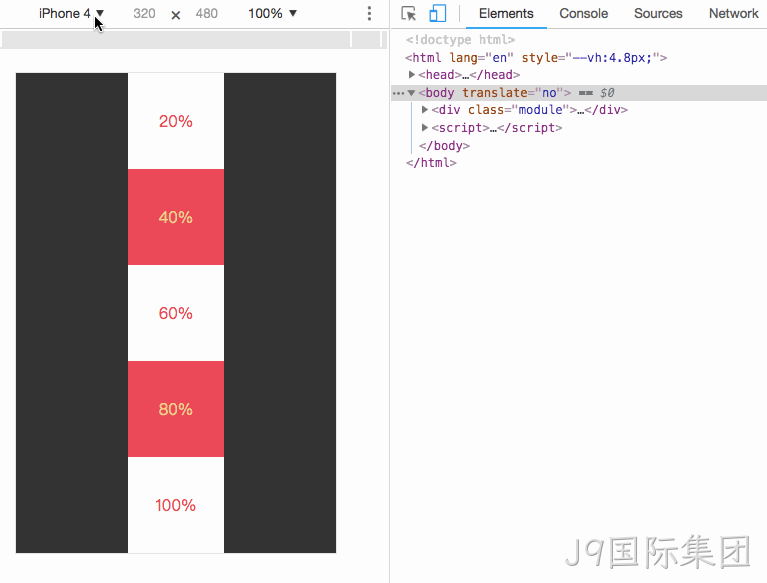Collapse the body element node
Screen dimensions: 767x583
coord(412,92)
